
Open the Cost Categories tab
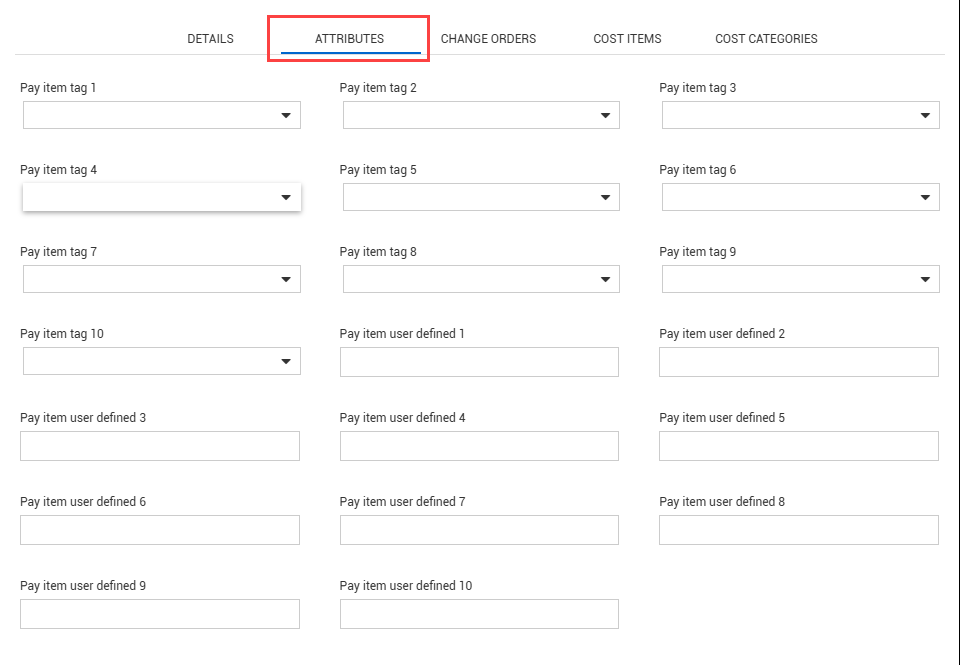tap(766, 39)
